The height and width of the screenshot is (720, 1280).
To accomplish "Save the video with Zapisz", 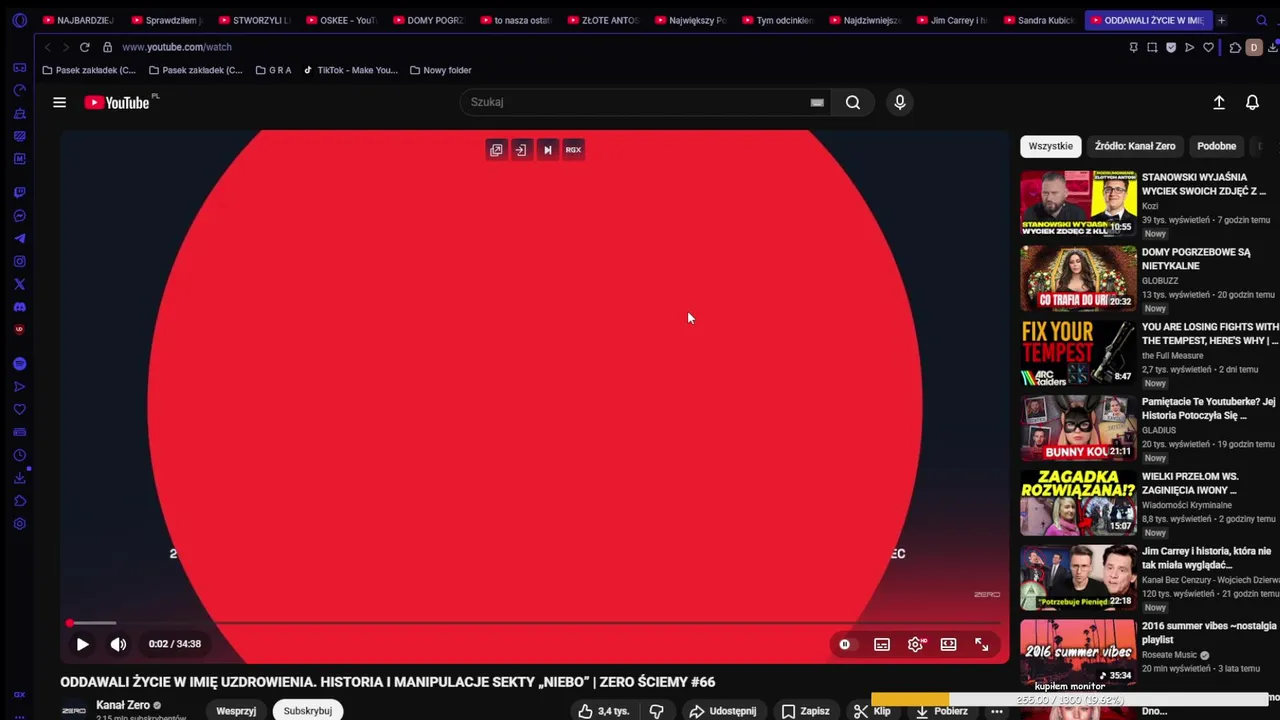I will pos(805,711).
